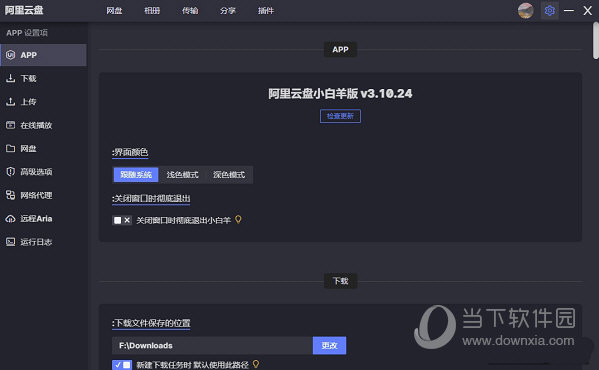Close the 阿里云盘 window
The height and width of the screenshot is (370, 599).
tap(588, 11)
